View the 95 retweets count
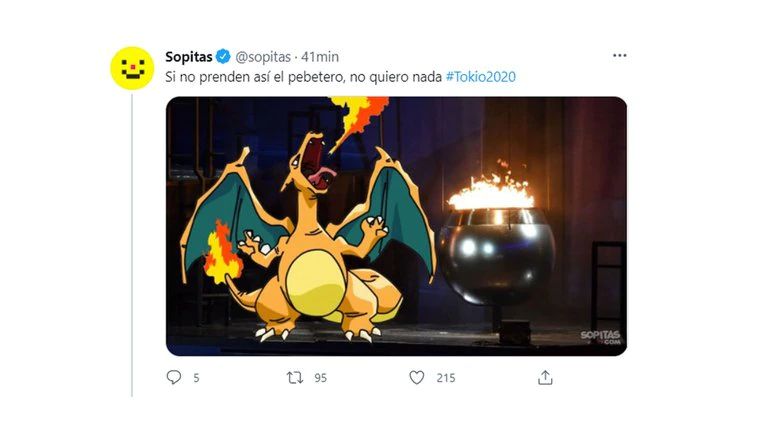Image resolution: width=768 pixels, height=432 pixels. (320, 378)
